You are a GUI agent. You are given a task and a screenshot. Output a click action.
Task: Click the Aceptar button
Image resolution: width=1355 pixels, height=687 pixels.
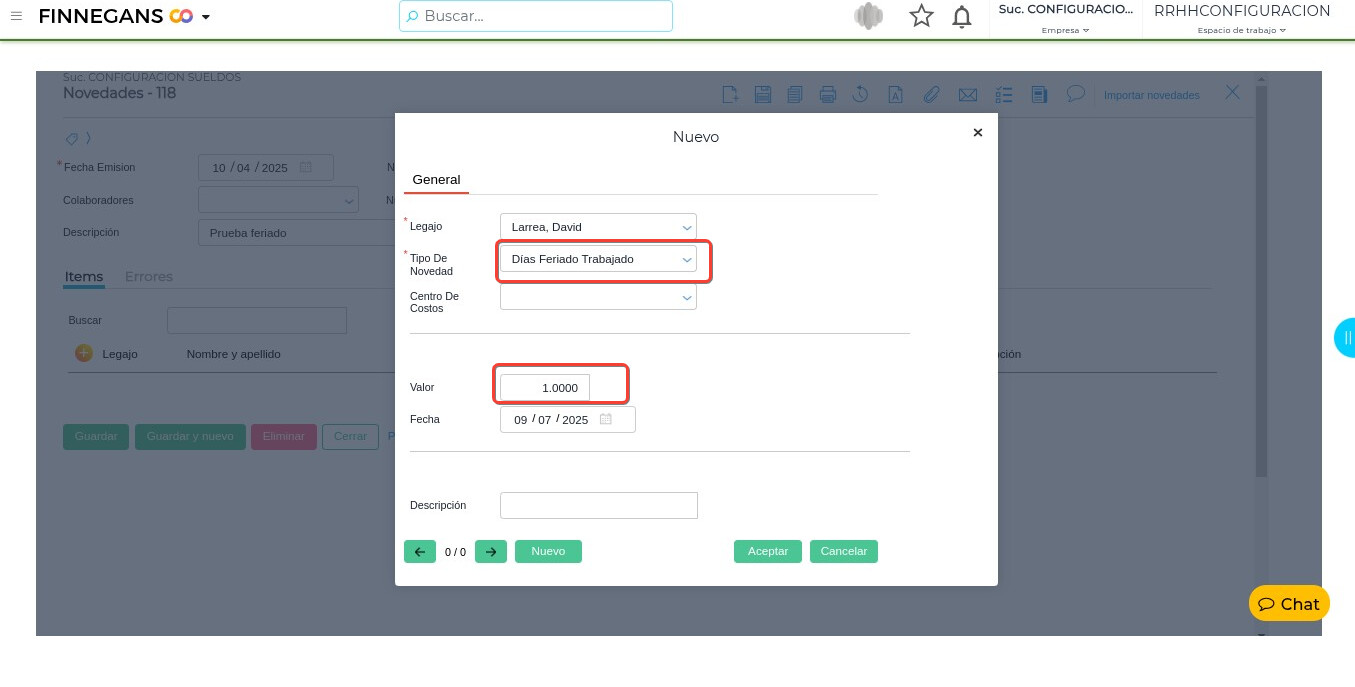click(x=768, y=551)
